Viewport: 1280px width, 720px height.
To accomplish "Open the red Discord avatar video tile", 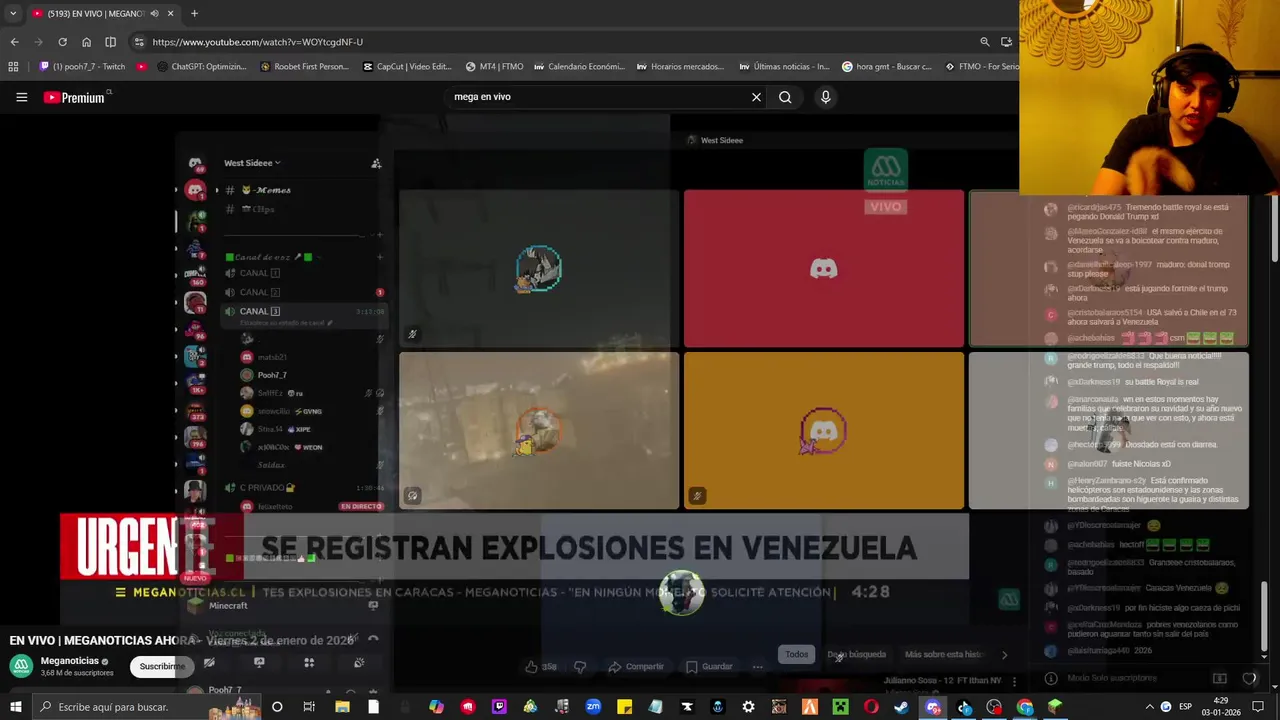I will (824, 269).
